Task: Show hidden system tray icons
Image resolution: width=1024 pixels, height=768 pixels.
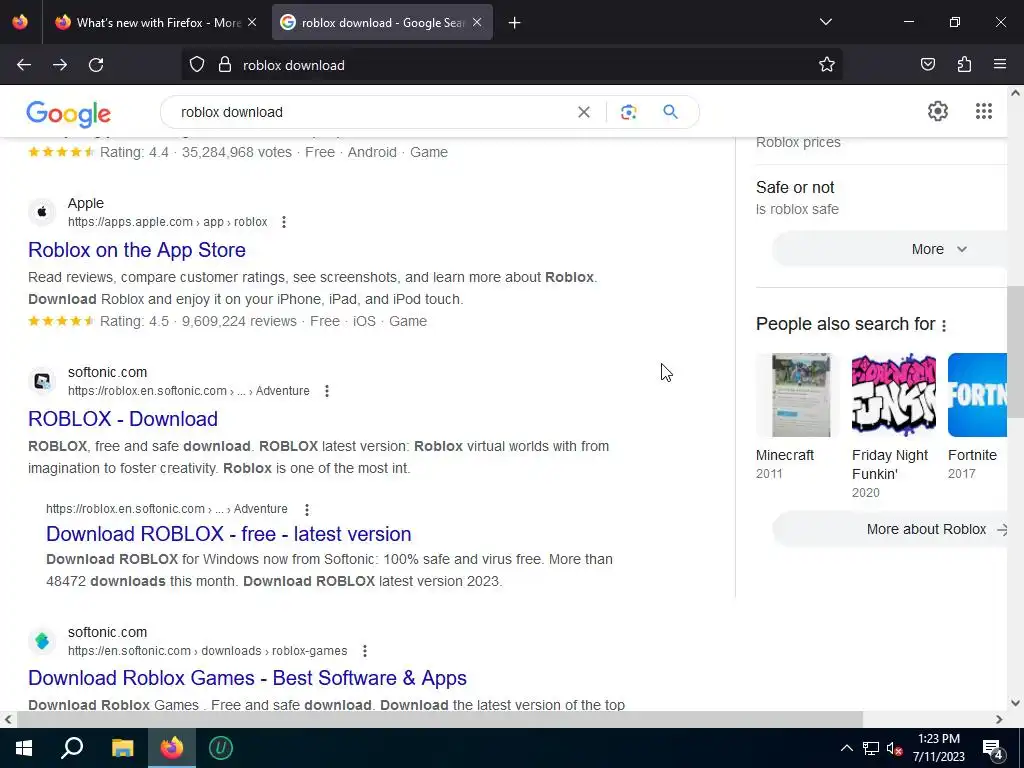Action: click(x=846, y=748)
